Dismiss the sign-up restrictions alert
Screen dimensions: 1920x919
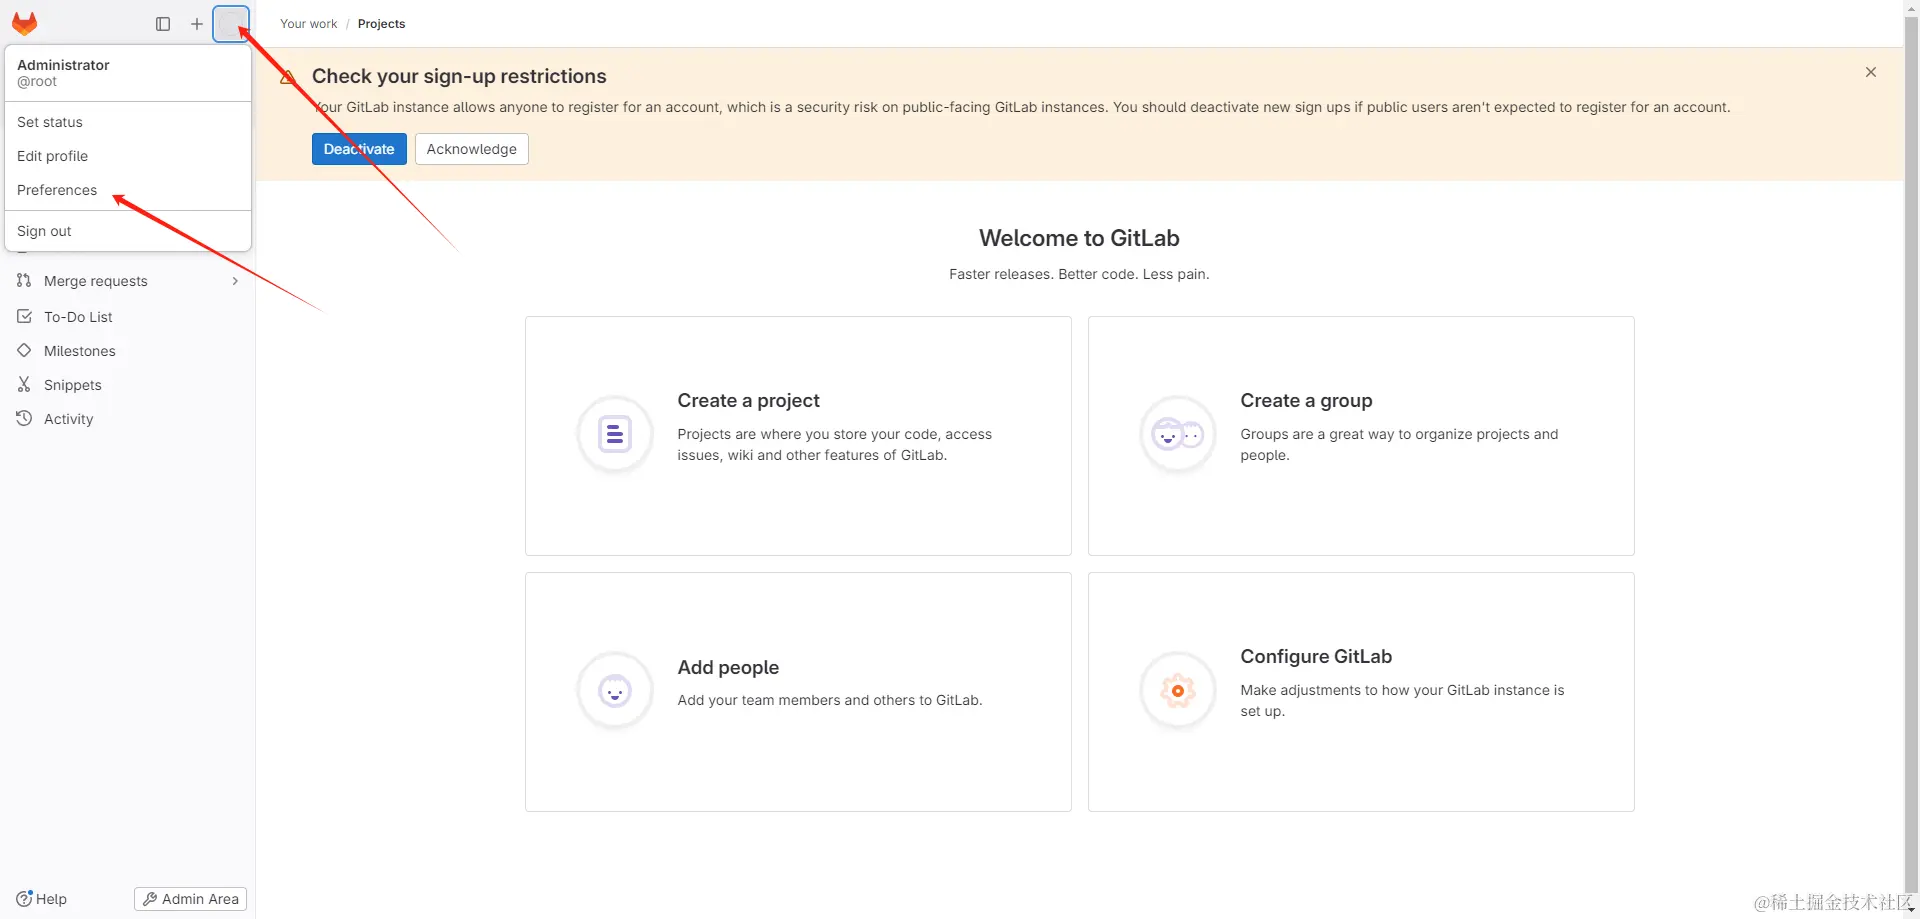[x=1871, y=72]
